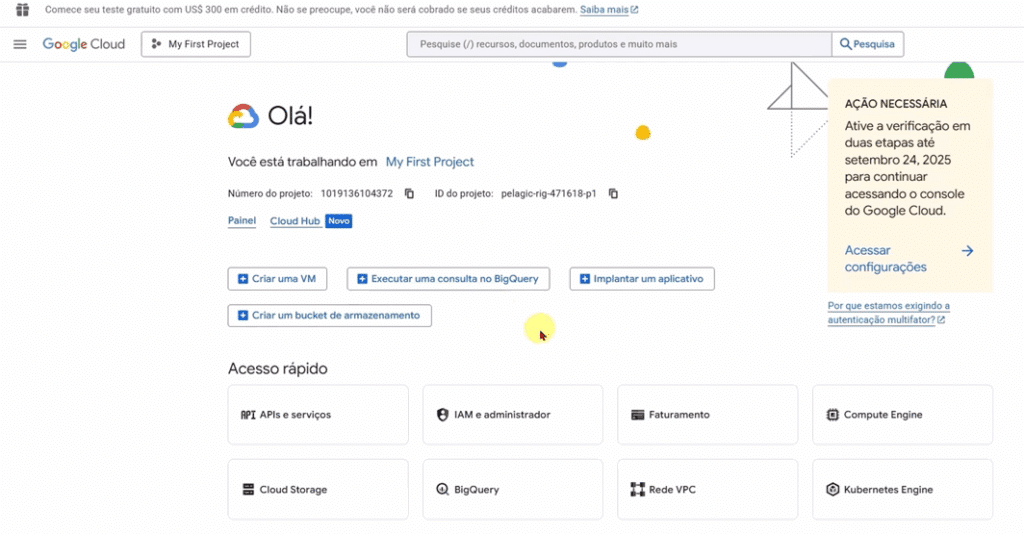Click the Pesquisa search button
The width and height of the screenshot is (1024, 534).
click(868, 44)
